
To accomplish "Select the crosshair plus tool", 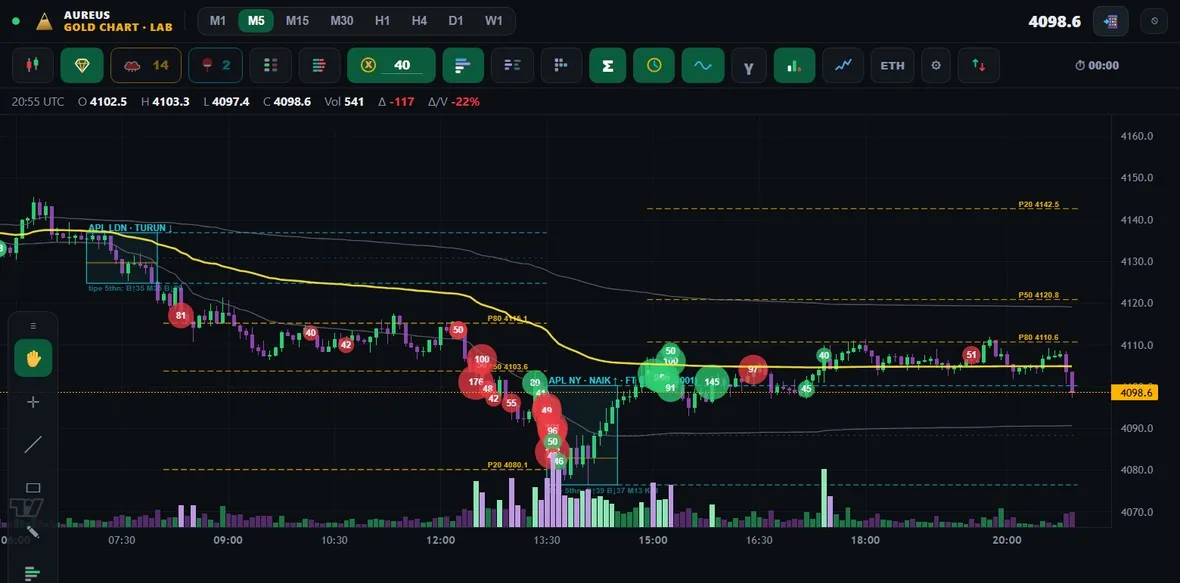I will (x=33, y=402).
